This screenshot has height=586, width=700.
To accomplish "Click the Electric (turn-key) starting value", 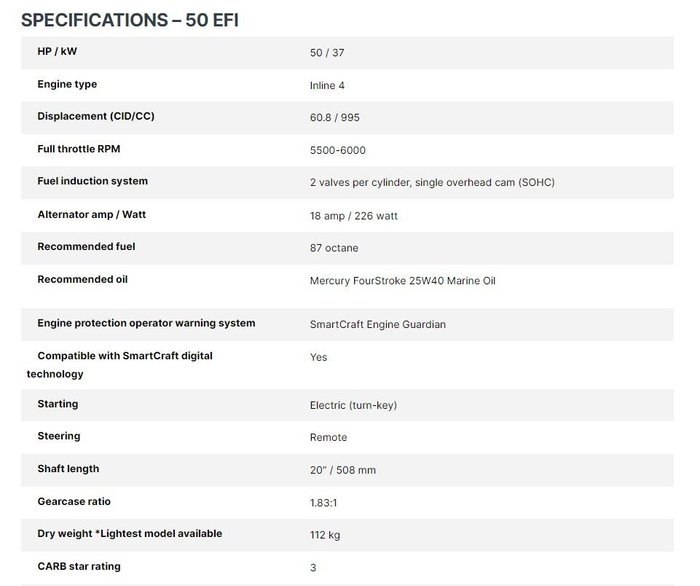I will tap(353, 405).
